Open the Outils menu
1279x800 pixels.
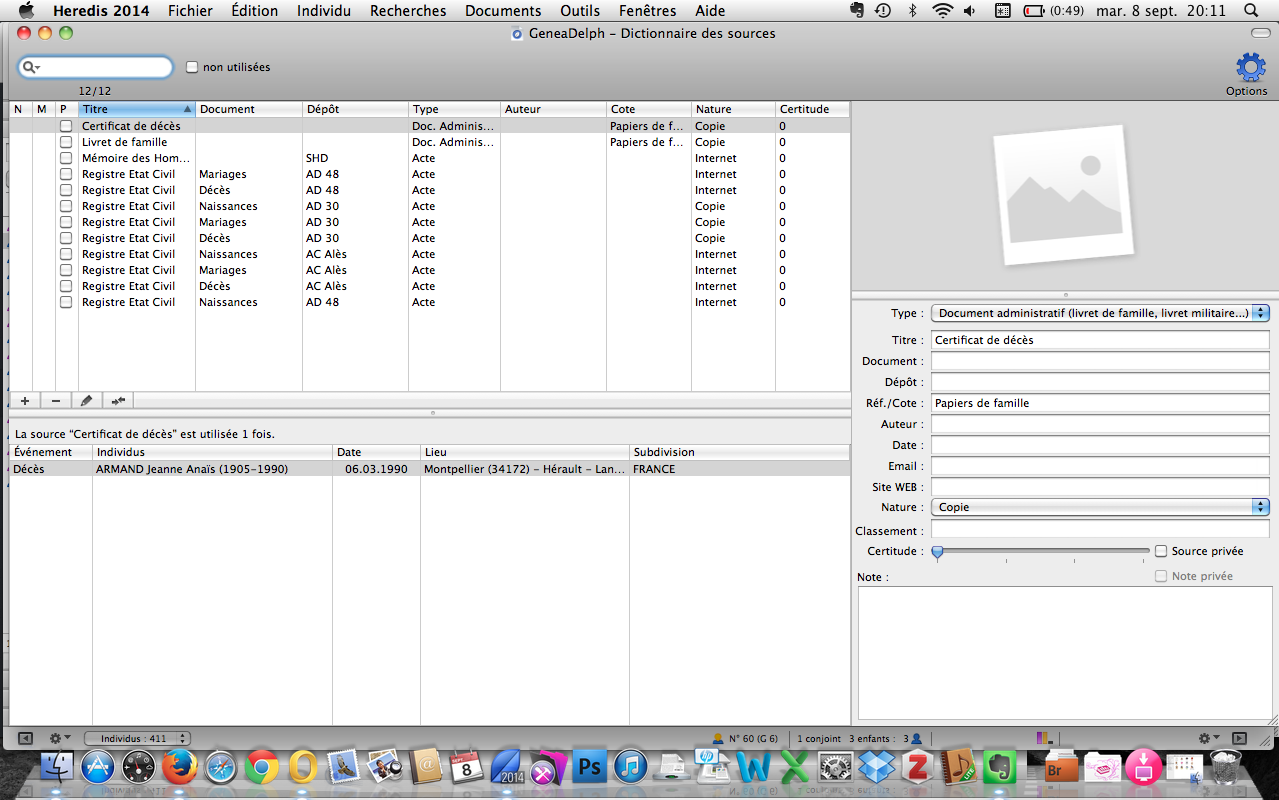pyautogui.click(x=580, y=11)
